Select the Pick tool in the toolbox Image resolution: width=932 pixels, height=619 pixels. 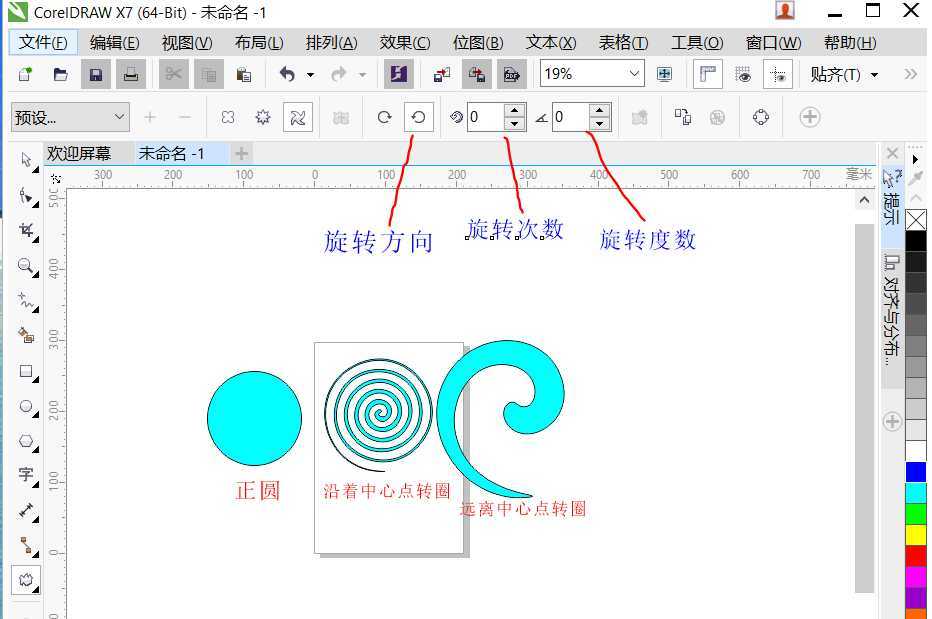(x=24, y=160)
